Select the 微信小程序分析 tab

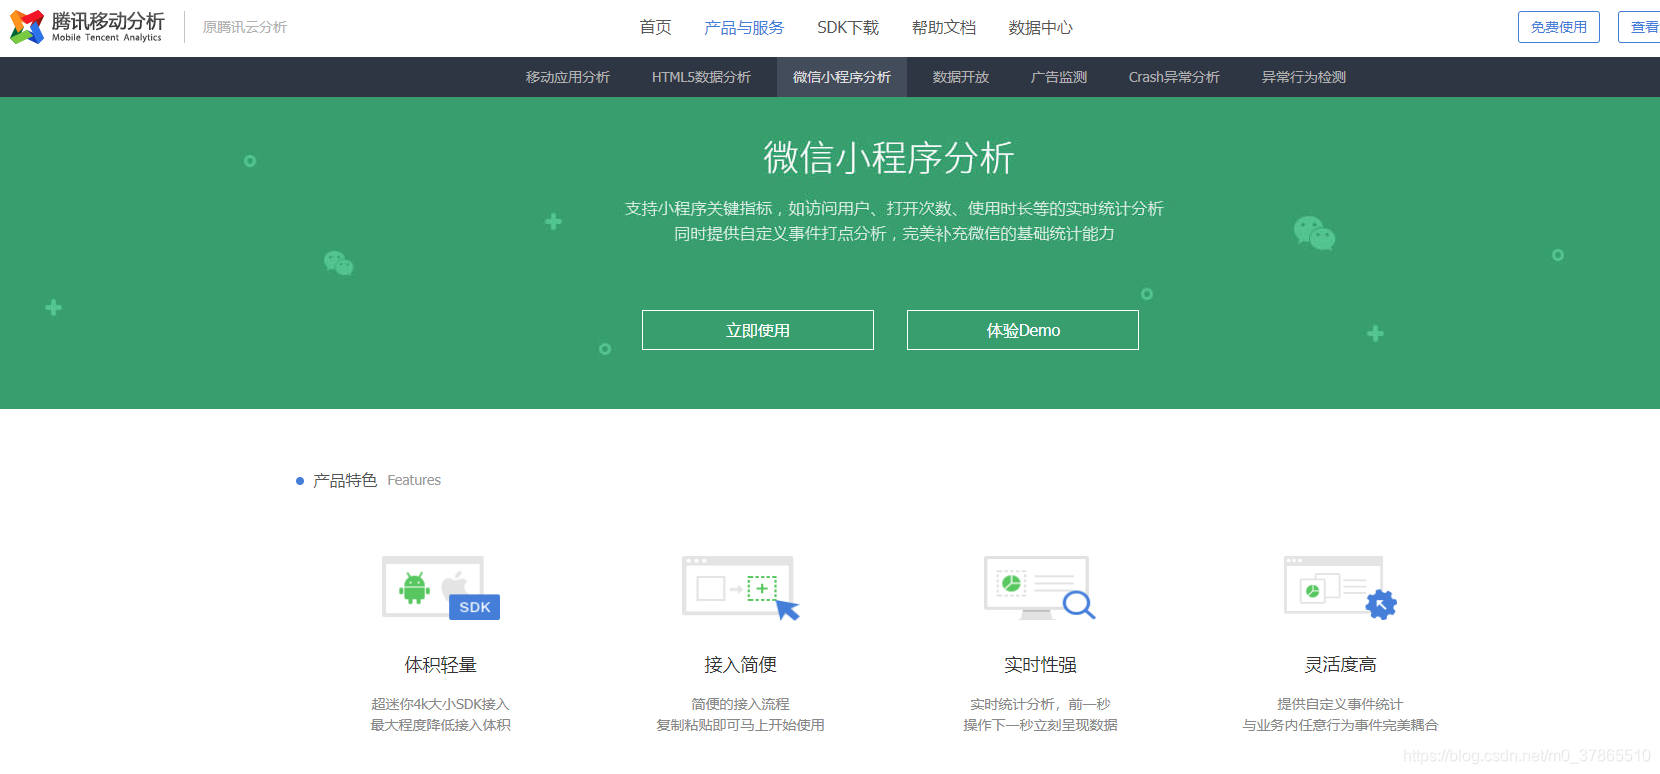point(842,77)
